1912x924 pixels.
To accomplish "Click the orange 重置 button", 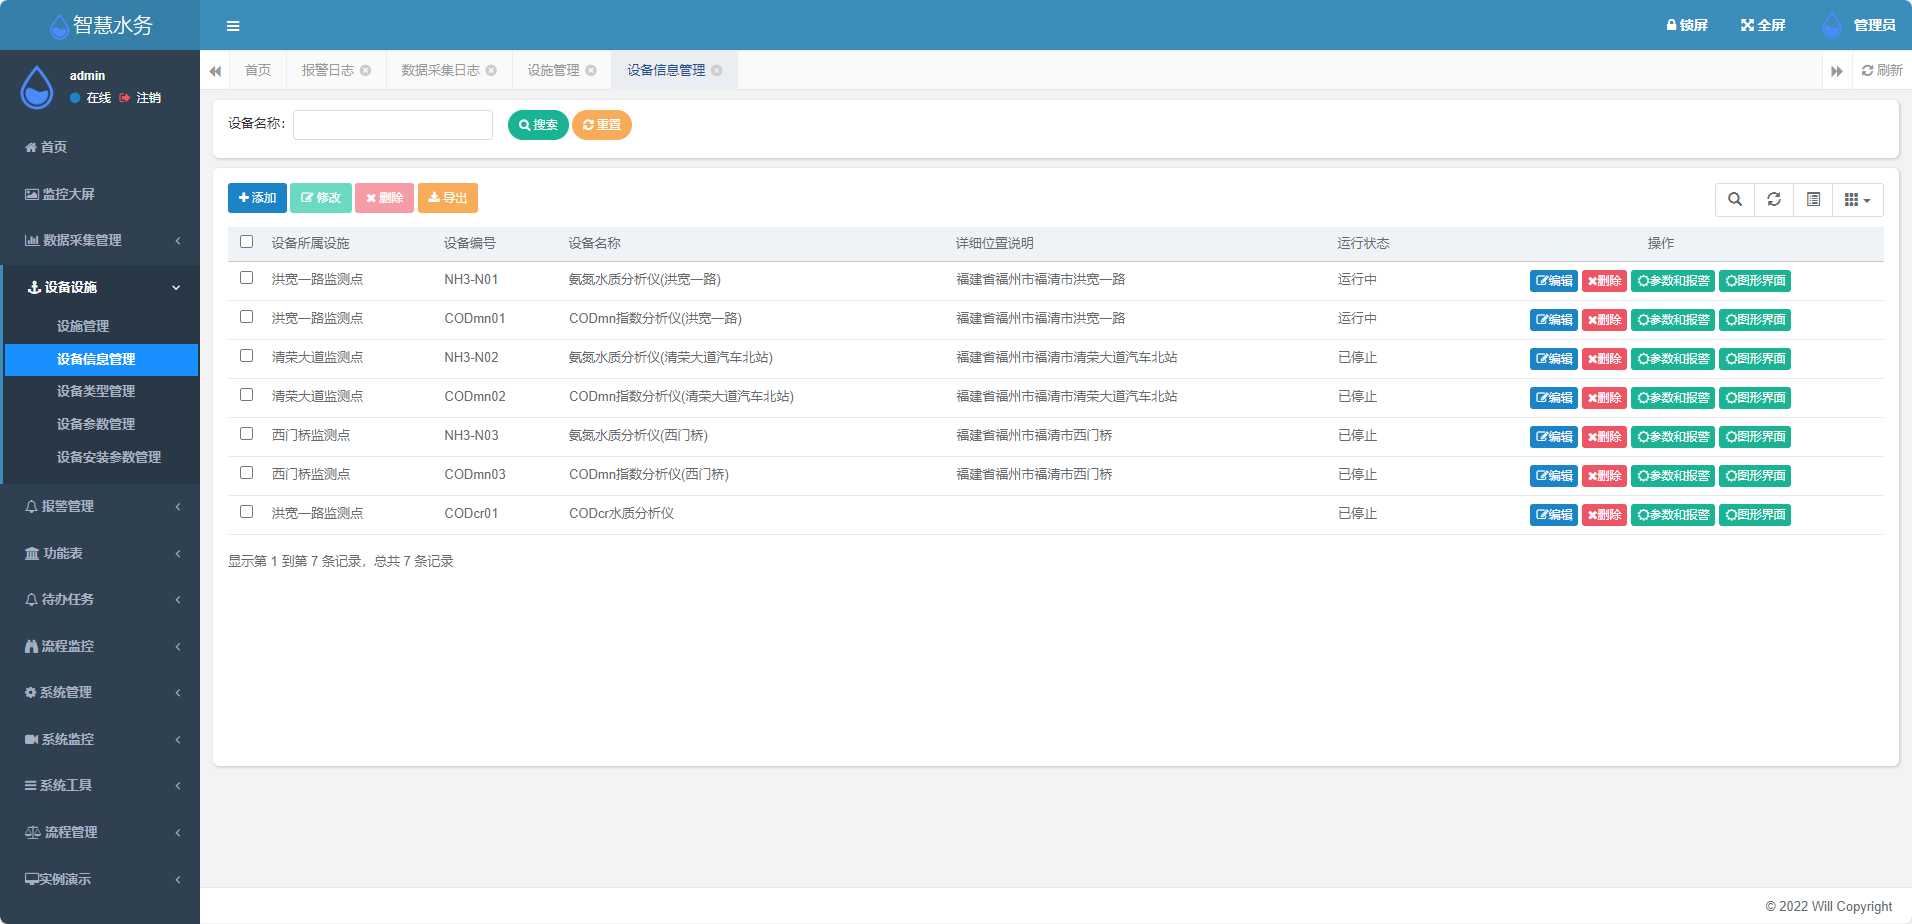I will click(x=602, y=125).
